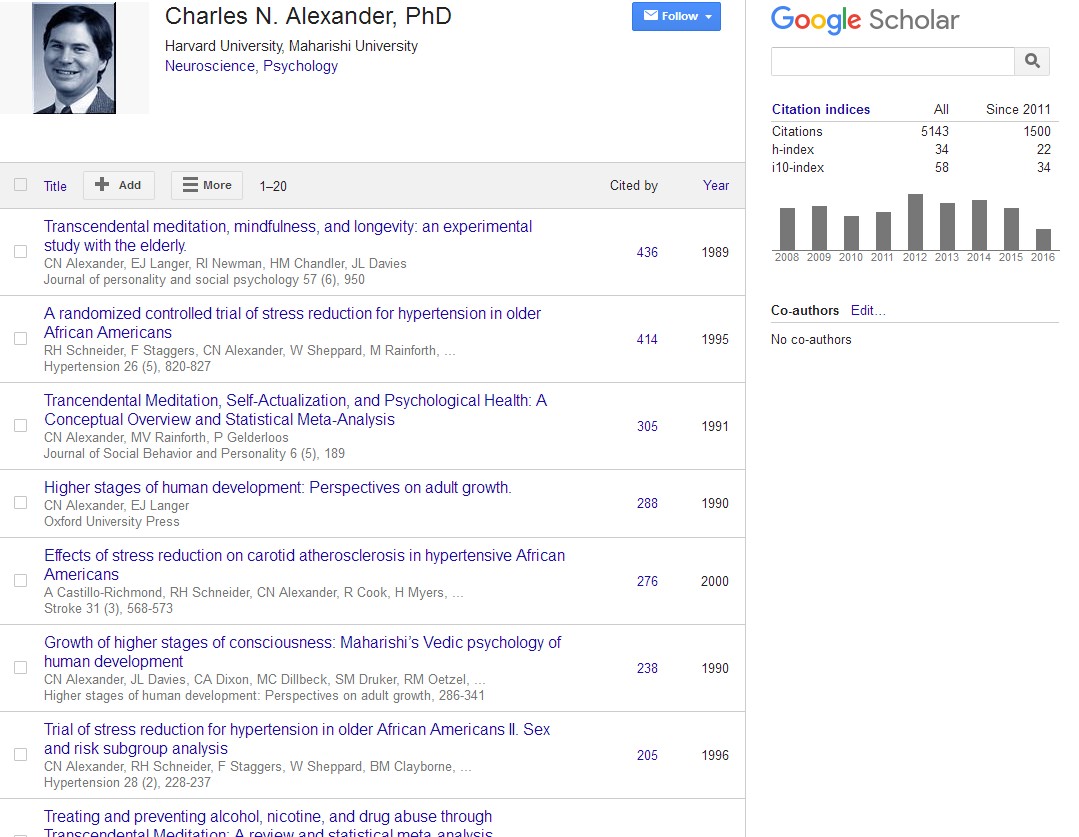The height and width of the screenshot is (837, 1079).
Task: Click Edit next to Co-authors
Action: (x=868, y=310)
